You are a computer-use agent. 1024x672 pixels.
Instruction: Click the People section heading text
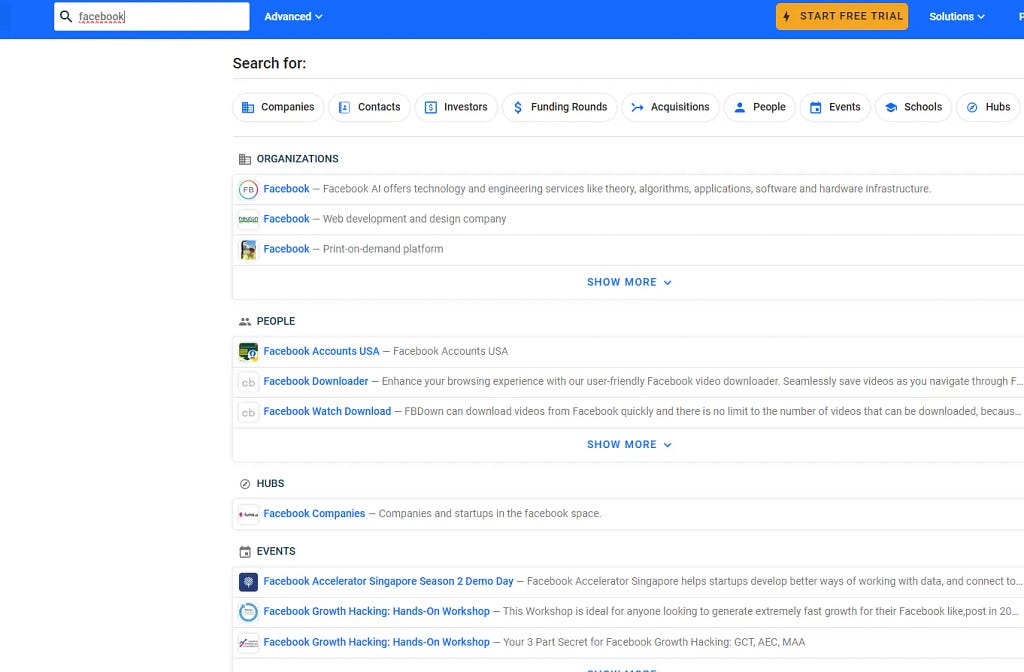[276, 321]
